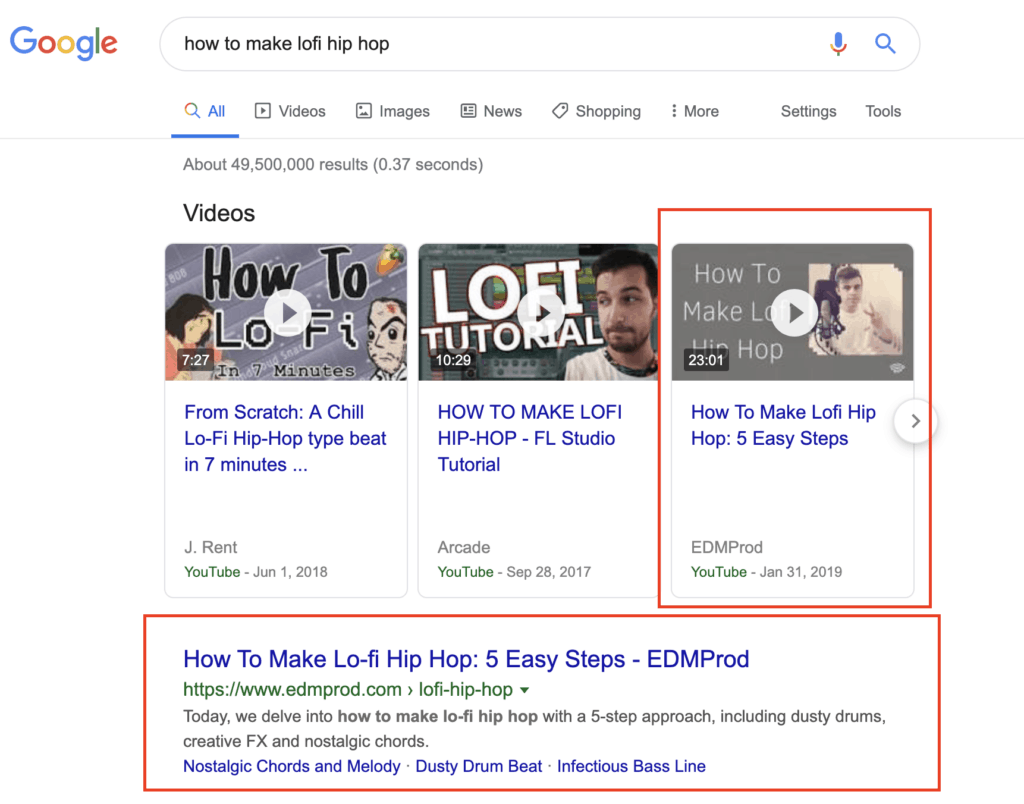Expand the More search options menu

(695, 111)
